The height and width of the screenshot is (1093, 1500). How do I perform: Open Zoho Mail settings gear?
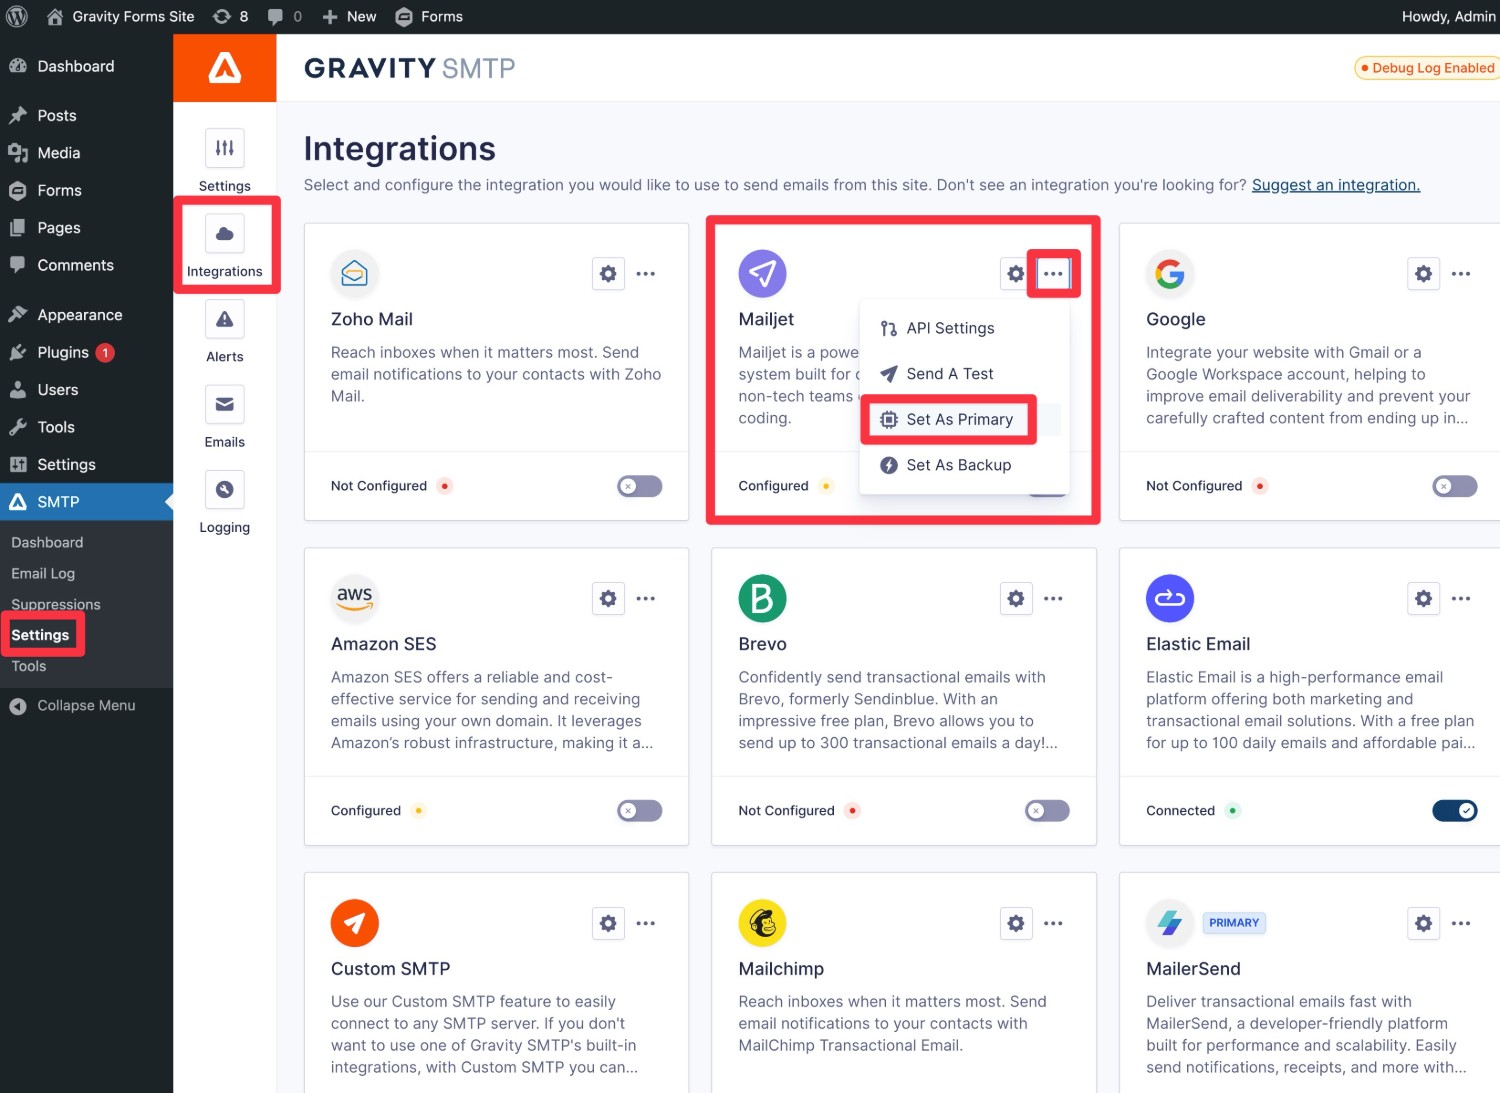[608, 273]
